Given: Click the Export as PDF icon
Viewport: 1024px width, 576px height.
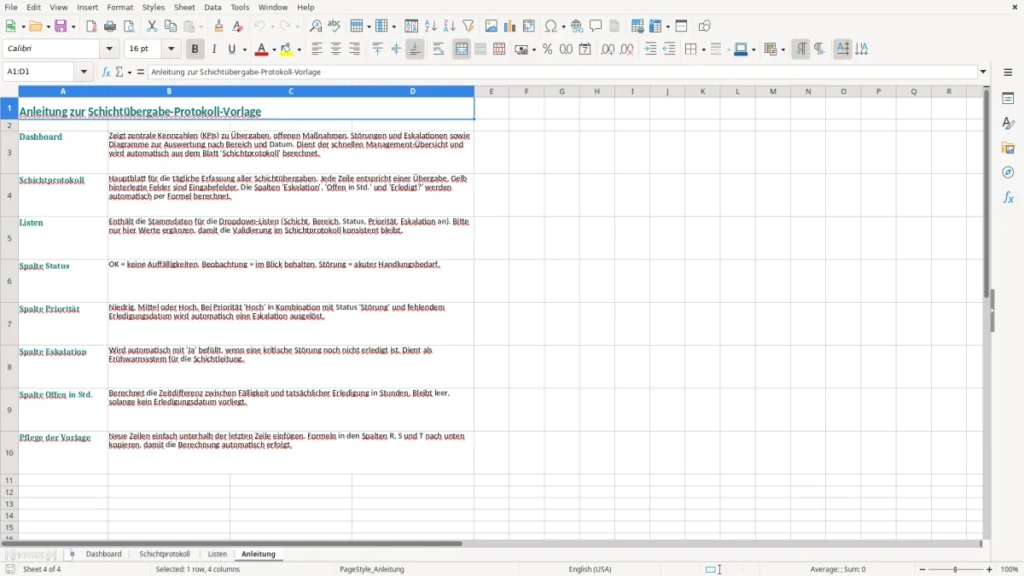Looking at the screenshot, I should 91,26.
